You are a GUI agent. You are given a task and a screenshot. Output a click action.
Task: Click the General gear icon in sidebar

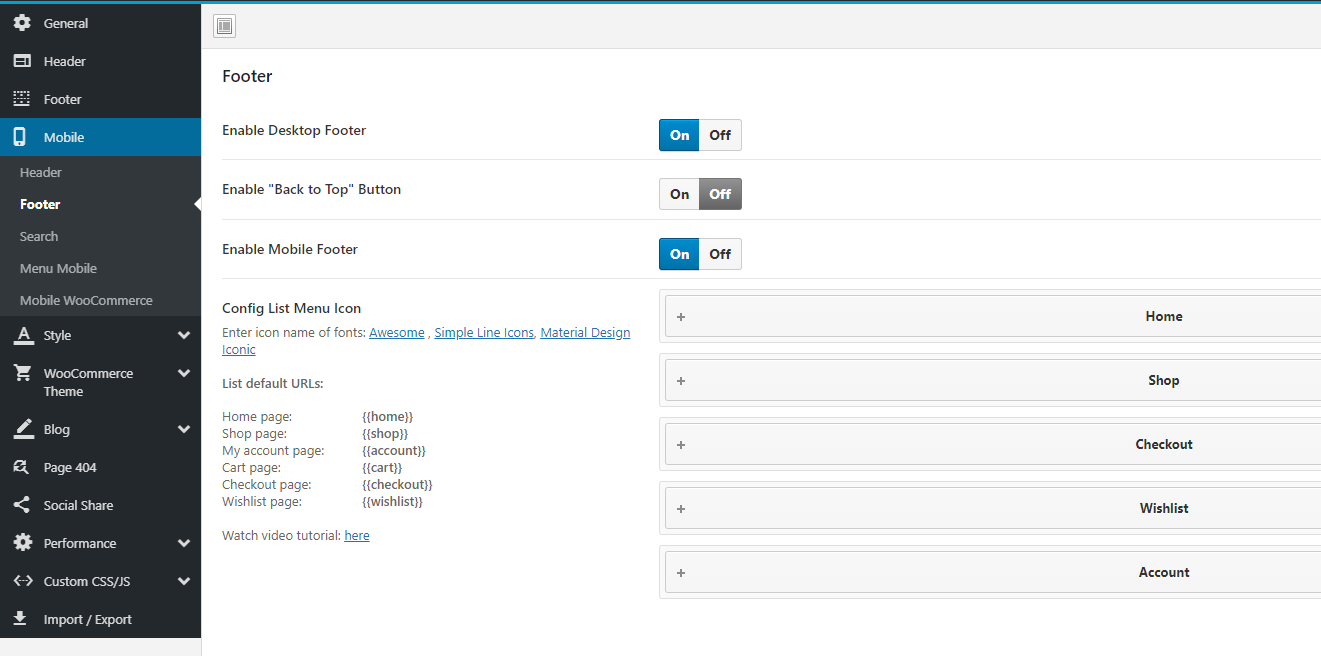[x=22, y=23]
